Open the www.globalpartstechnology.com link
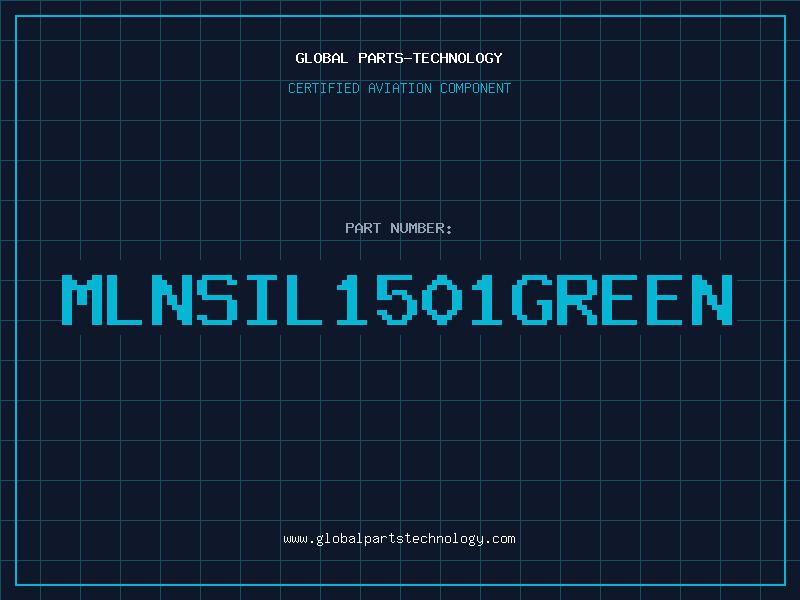The height and width of the screenshot is (600, 800). (399, 539)
